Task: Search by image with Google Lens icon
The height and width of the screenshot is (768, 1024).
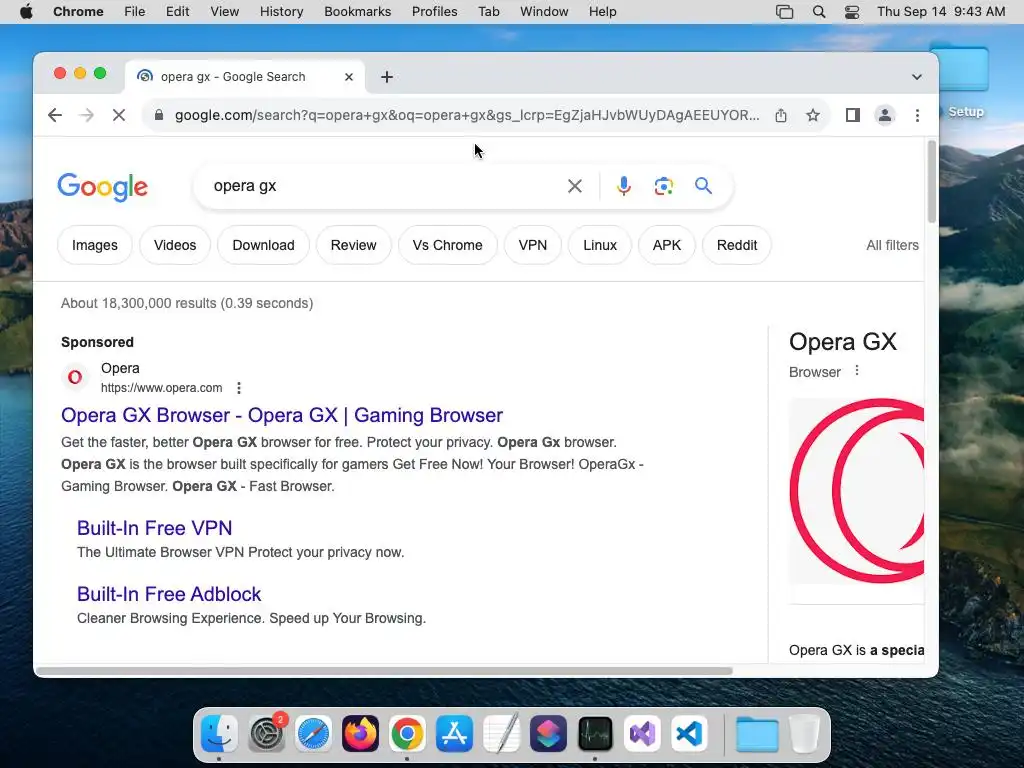Action: tap(664, 186)
